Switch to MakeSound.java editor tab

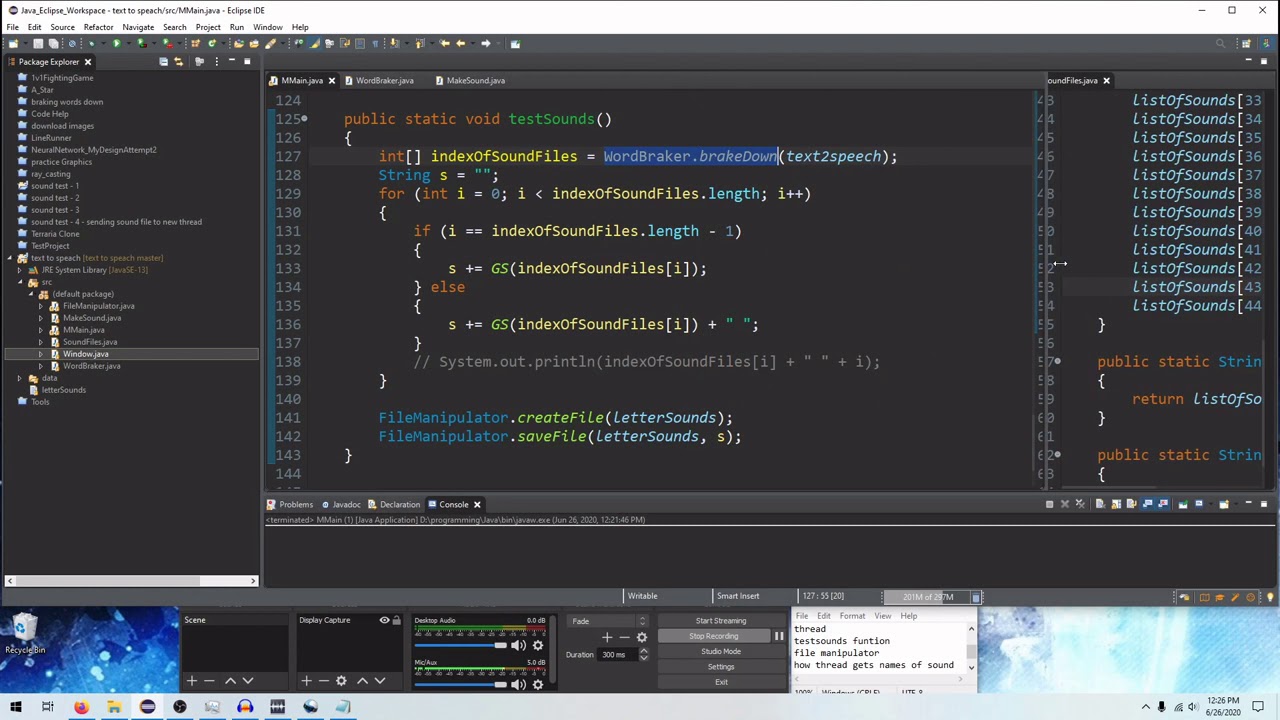475,80
